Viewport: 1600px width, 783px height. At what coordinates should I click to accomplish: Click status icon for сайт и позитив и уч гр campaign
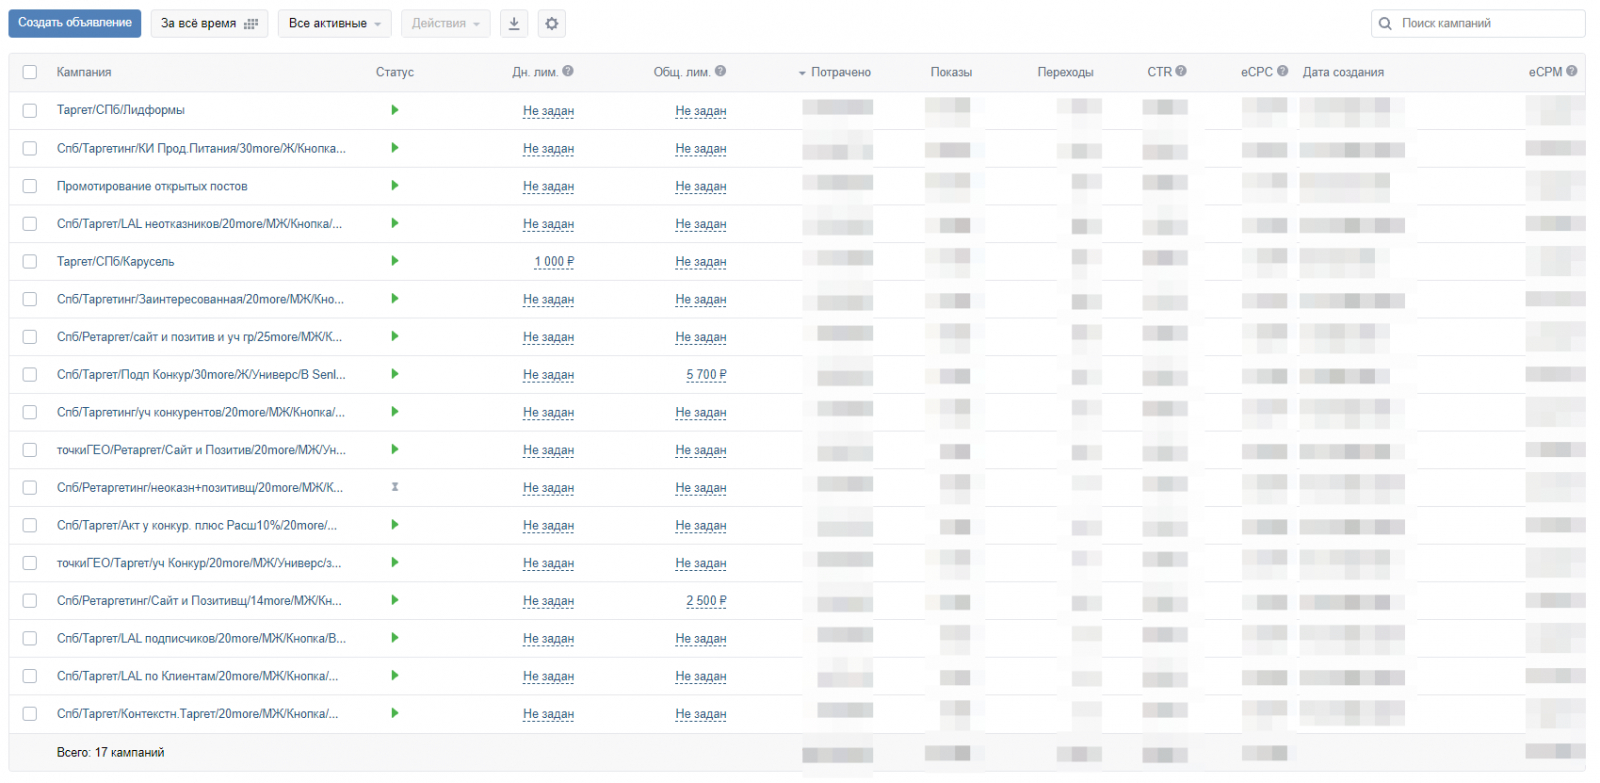point(395,336)
